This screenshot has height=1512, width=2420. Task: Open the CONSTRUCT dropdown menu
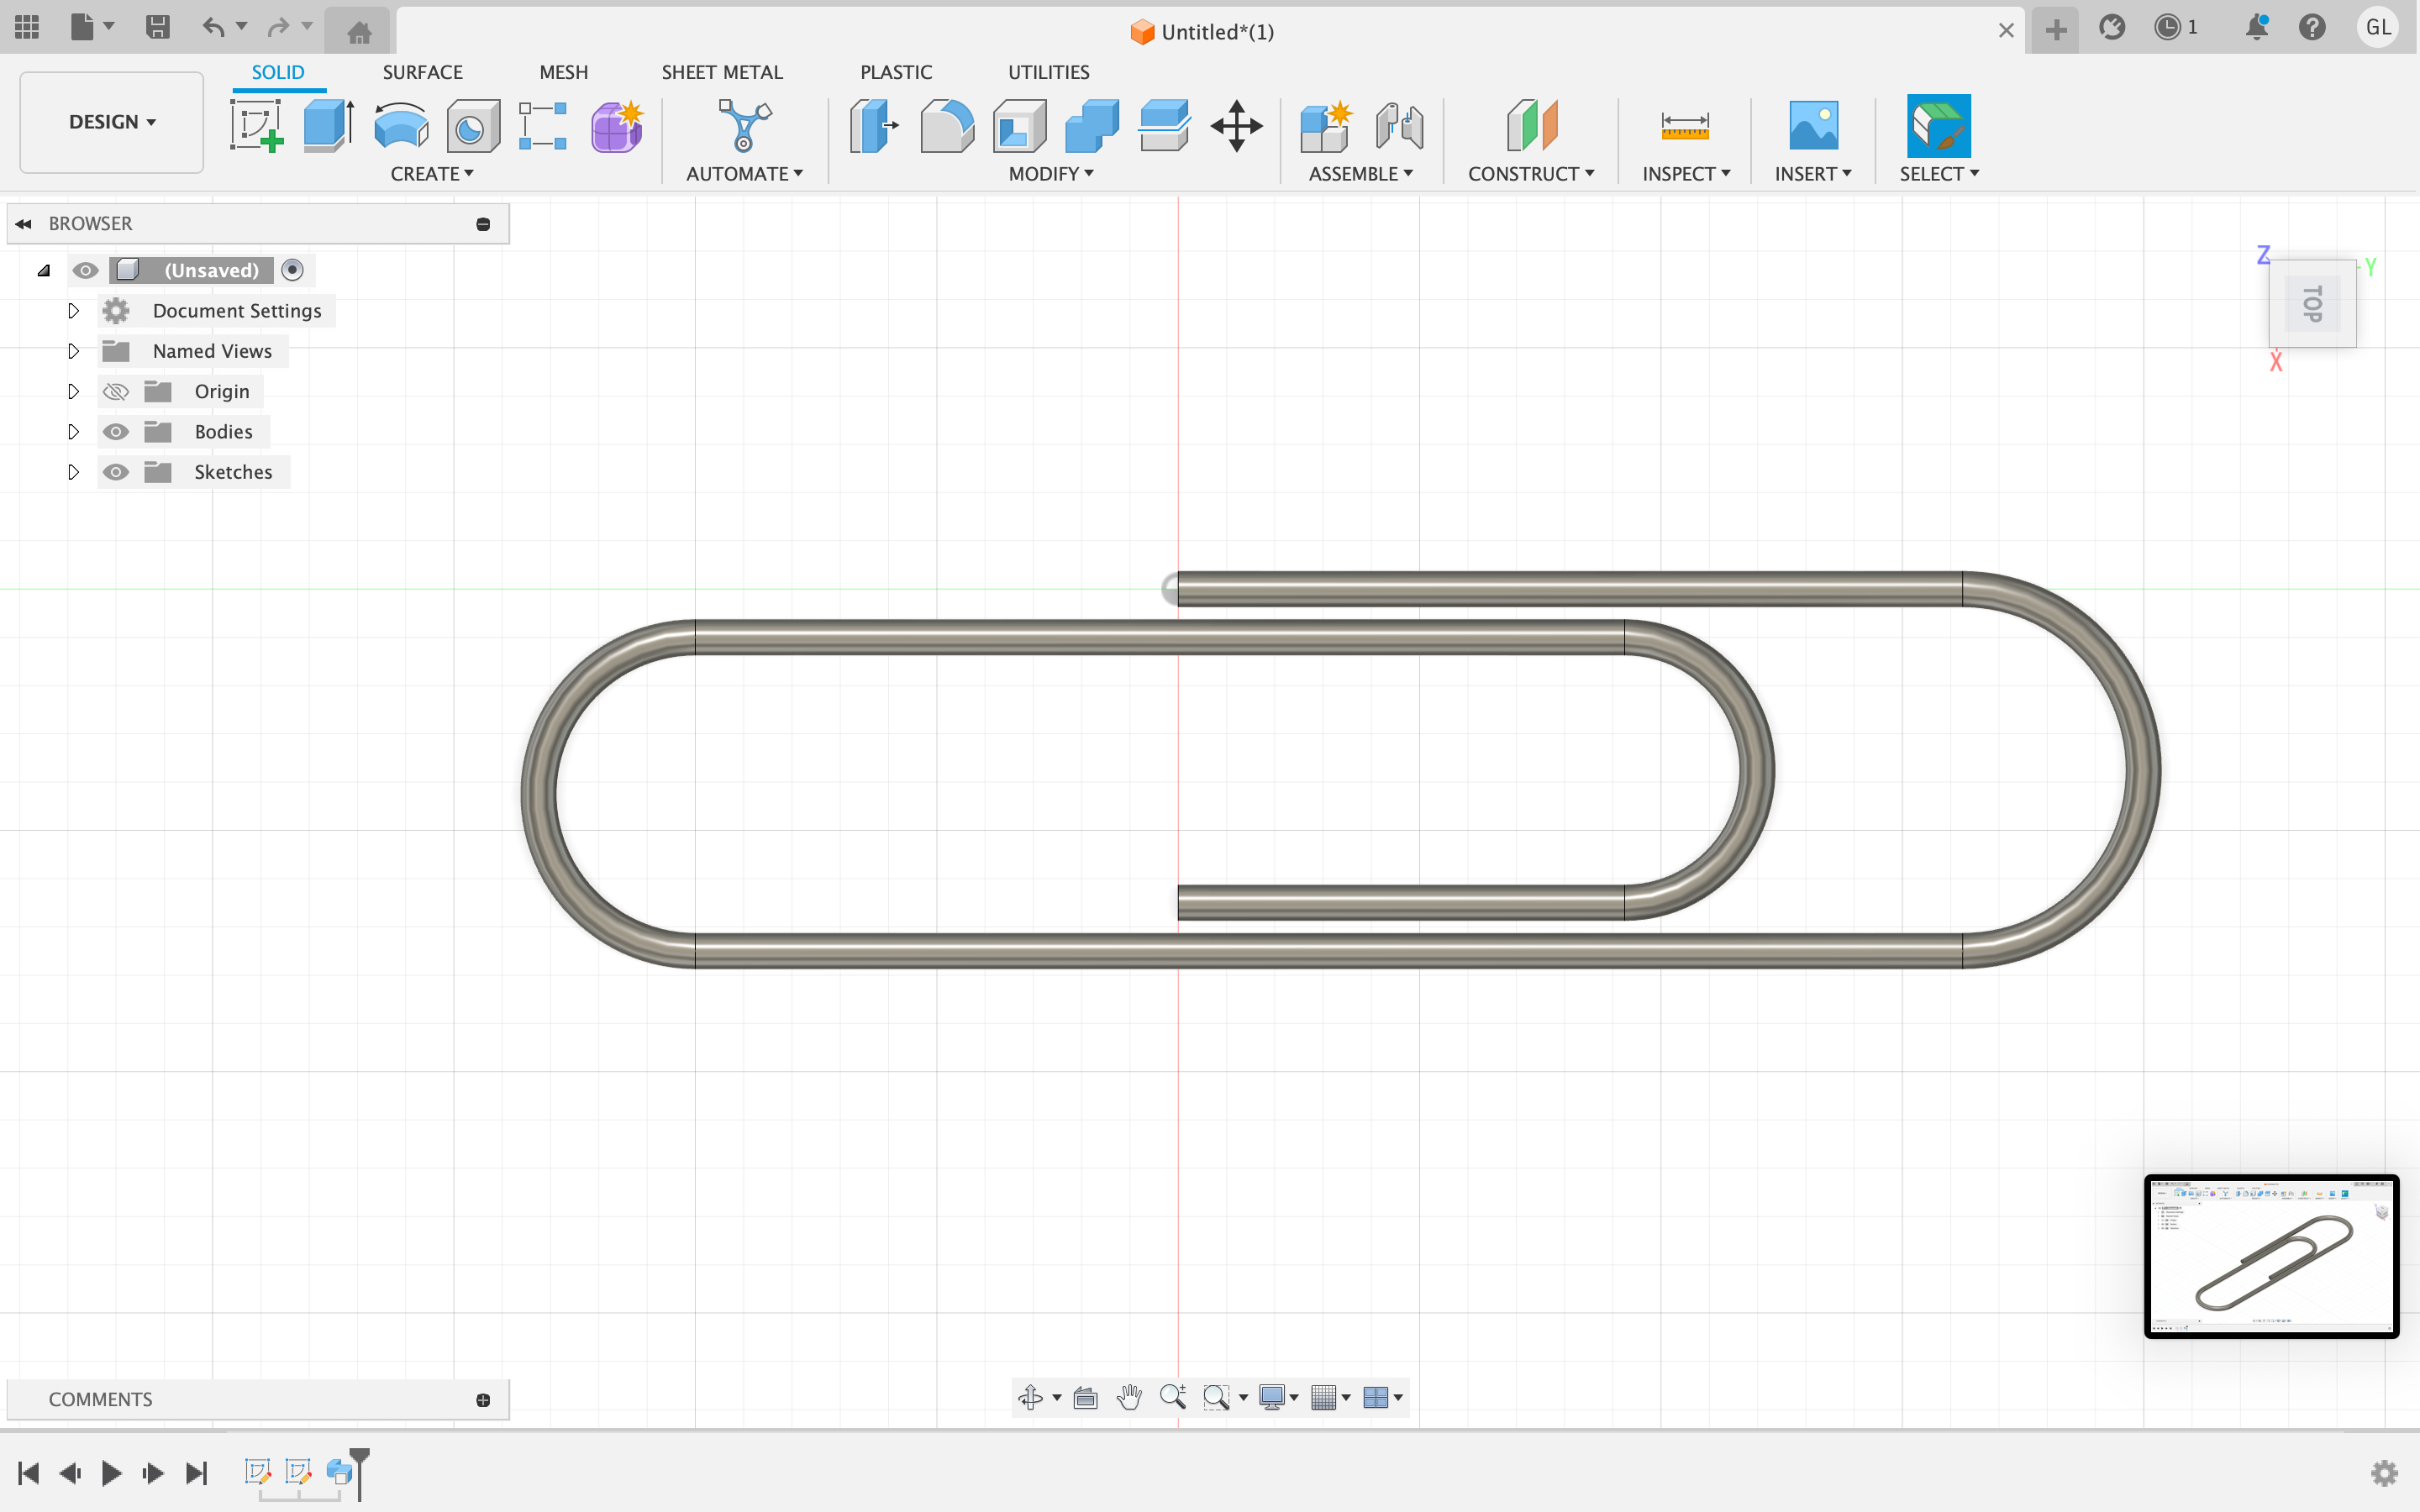click(1530, 174)
